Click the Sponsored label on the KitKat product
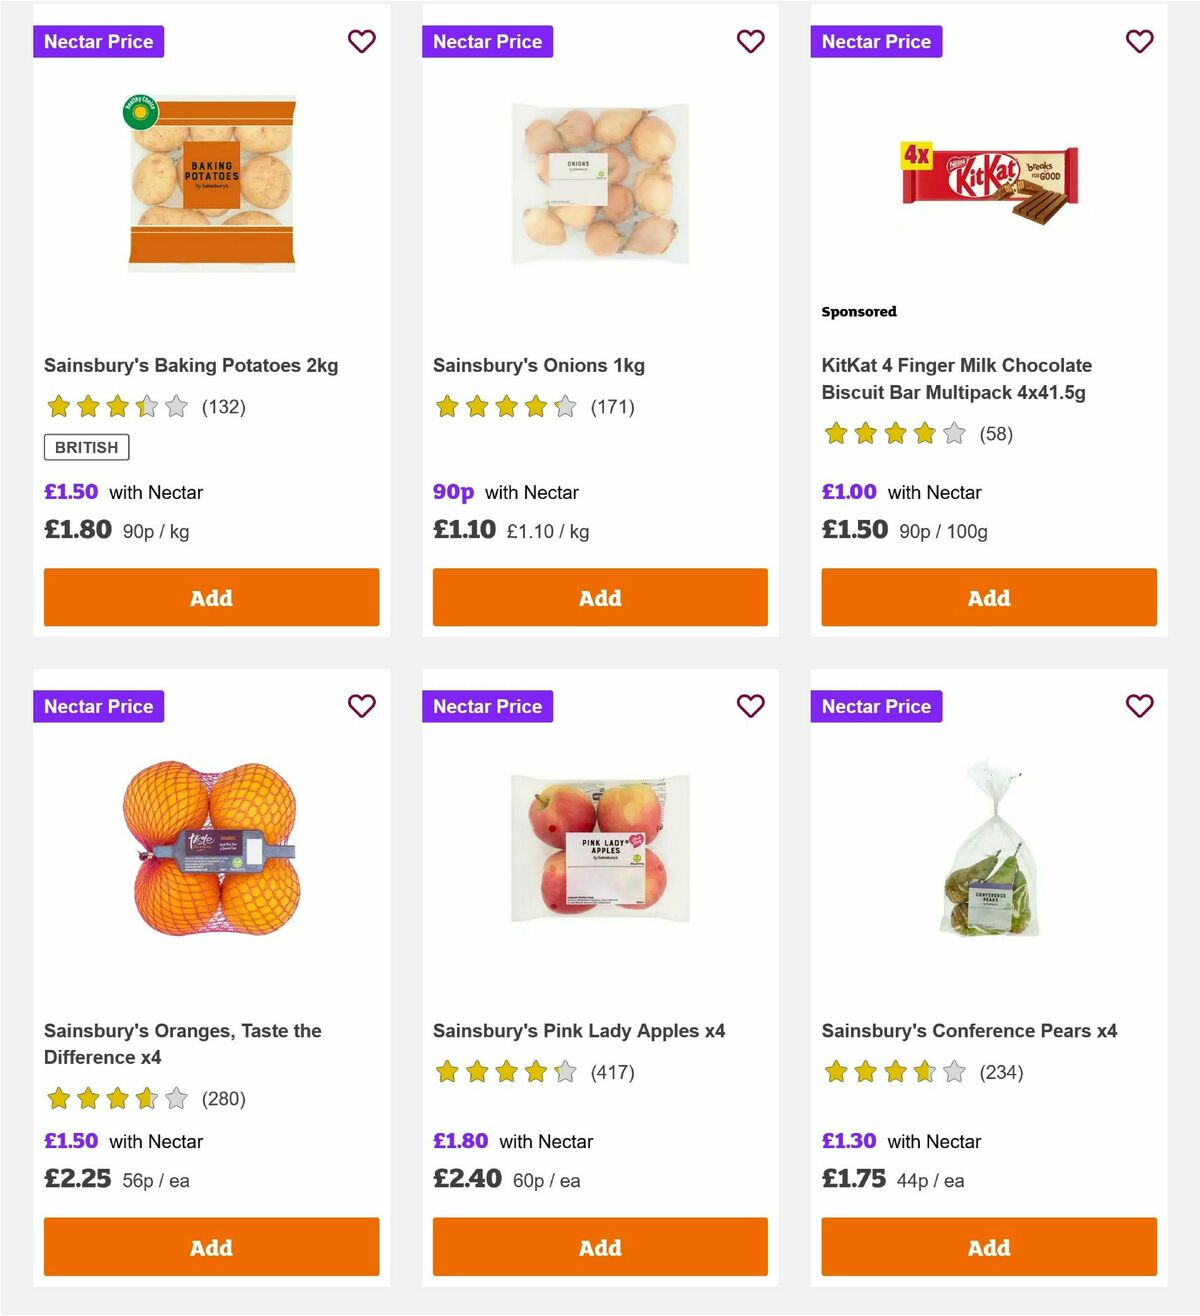The image size is (1200, 1316). 858,311
